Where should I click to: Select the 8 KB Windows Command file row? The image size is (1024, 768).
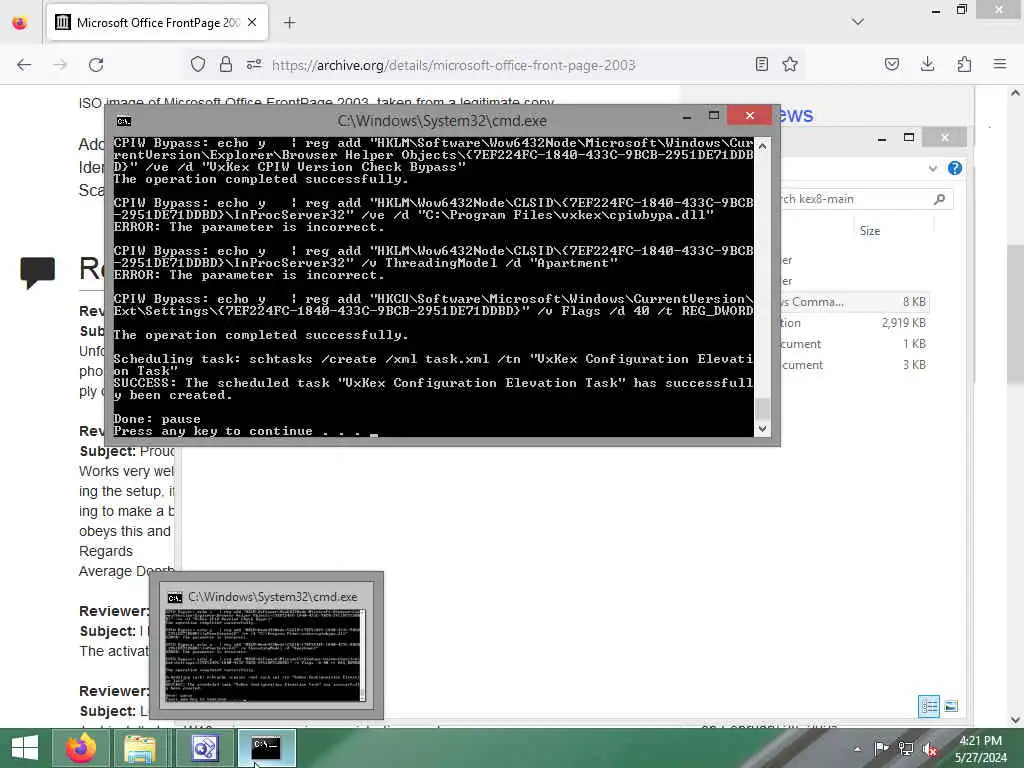(854, 302)
